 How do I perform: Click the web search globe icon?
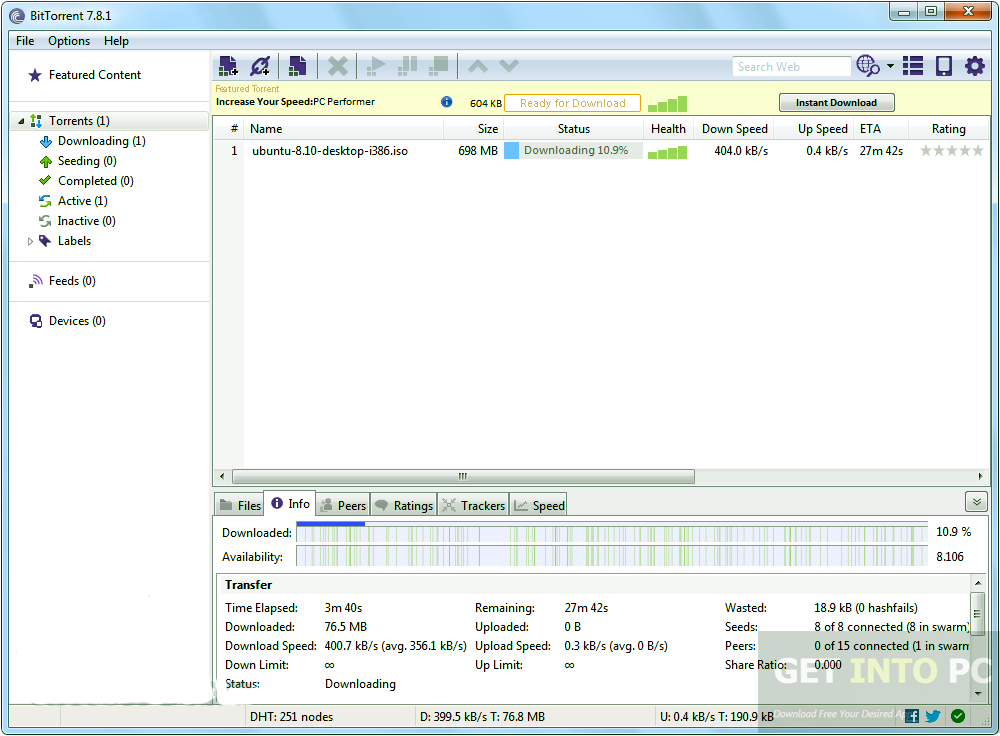867,65
